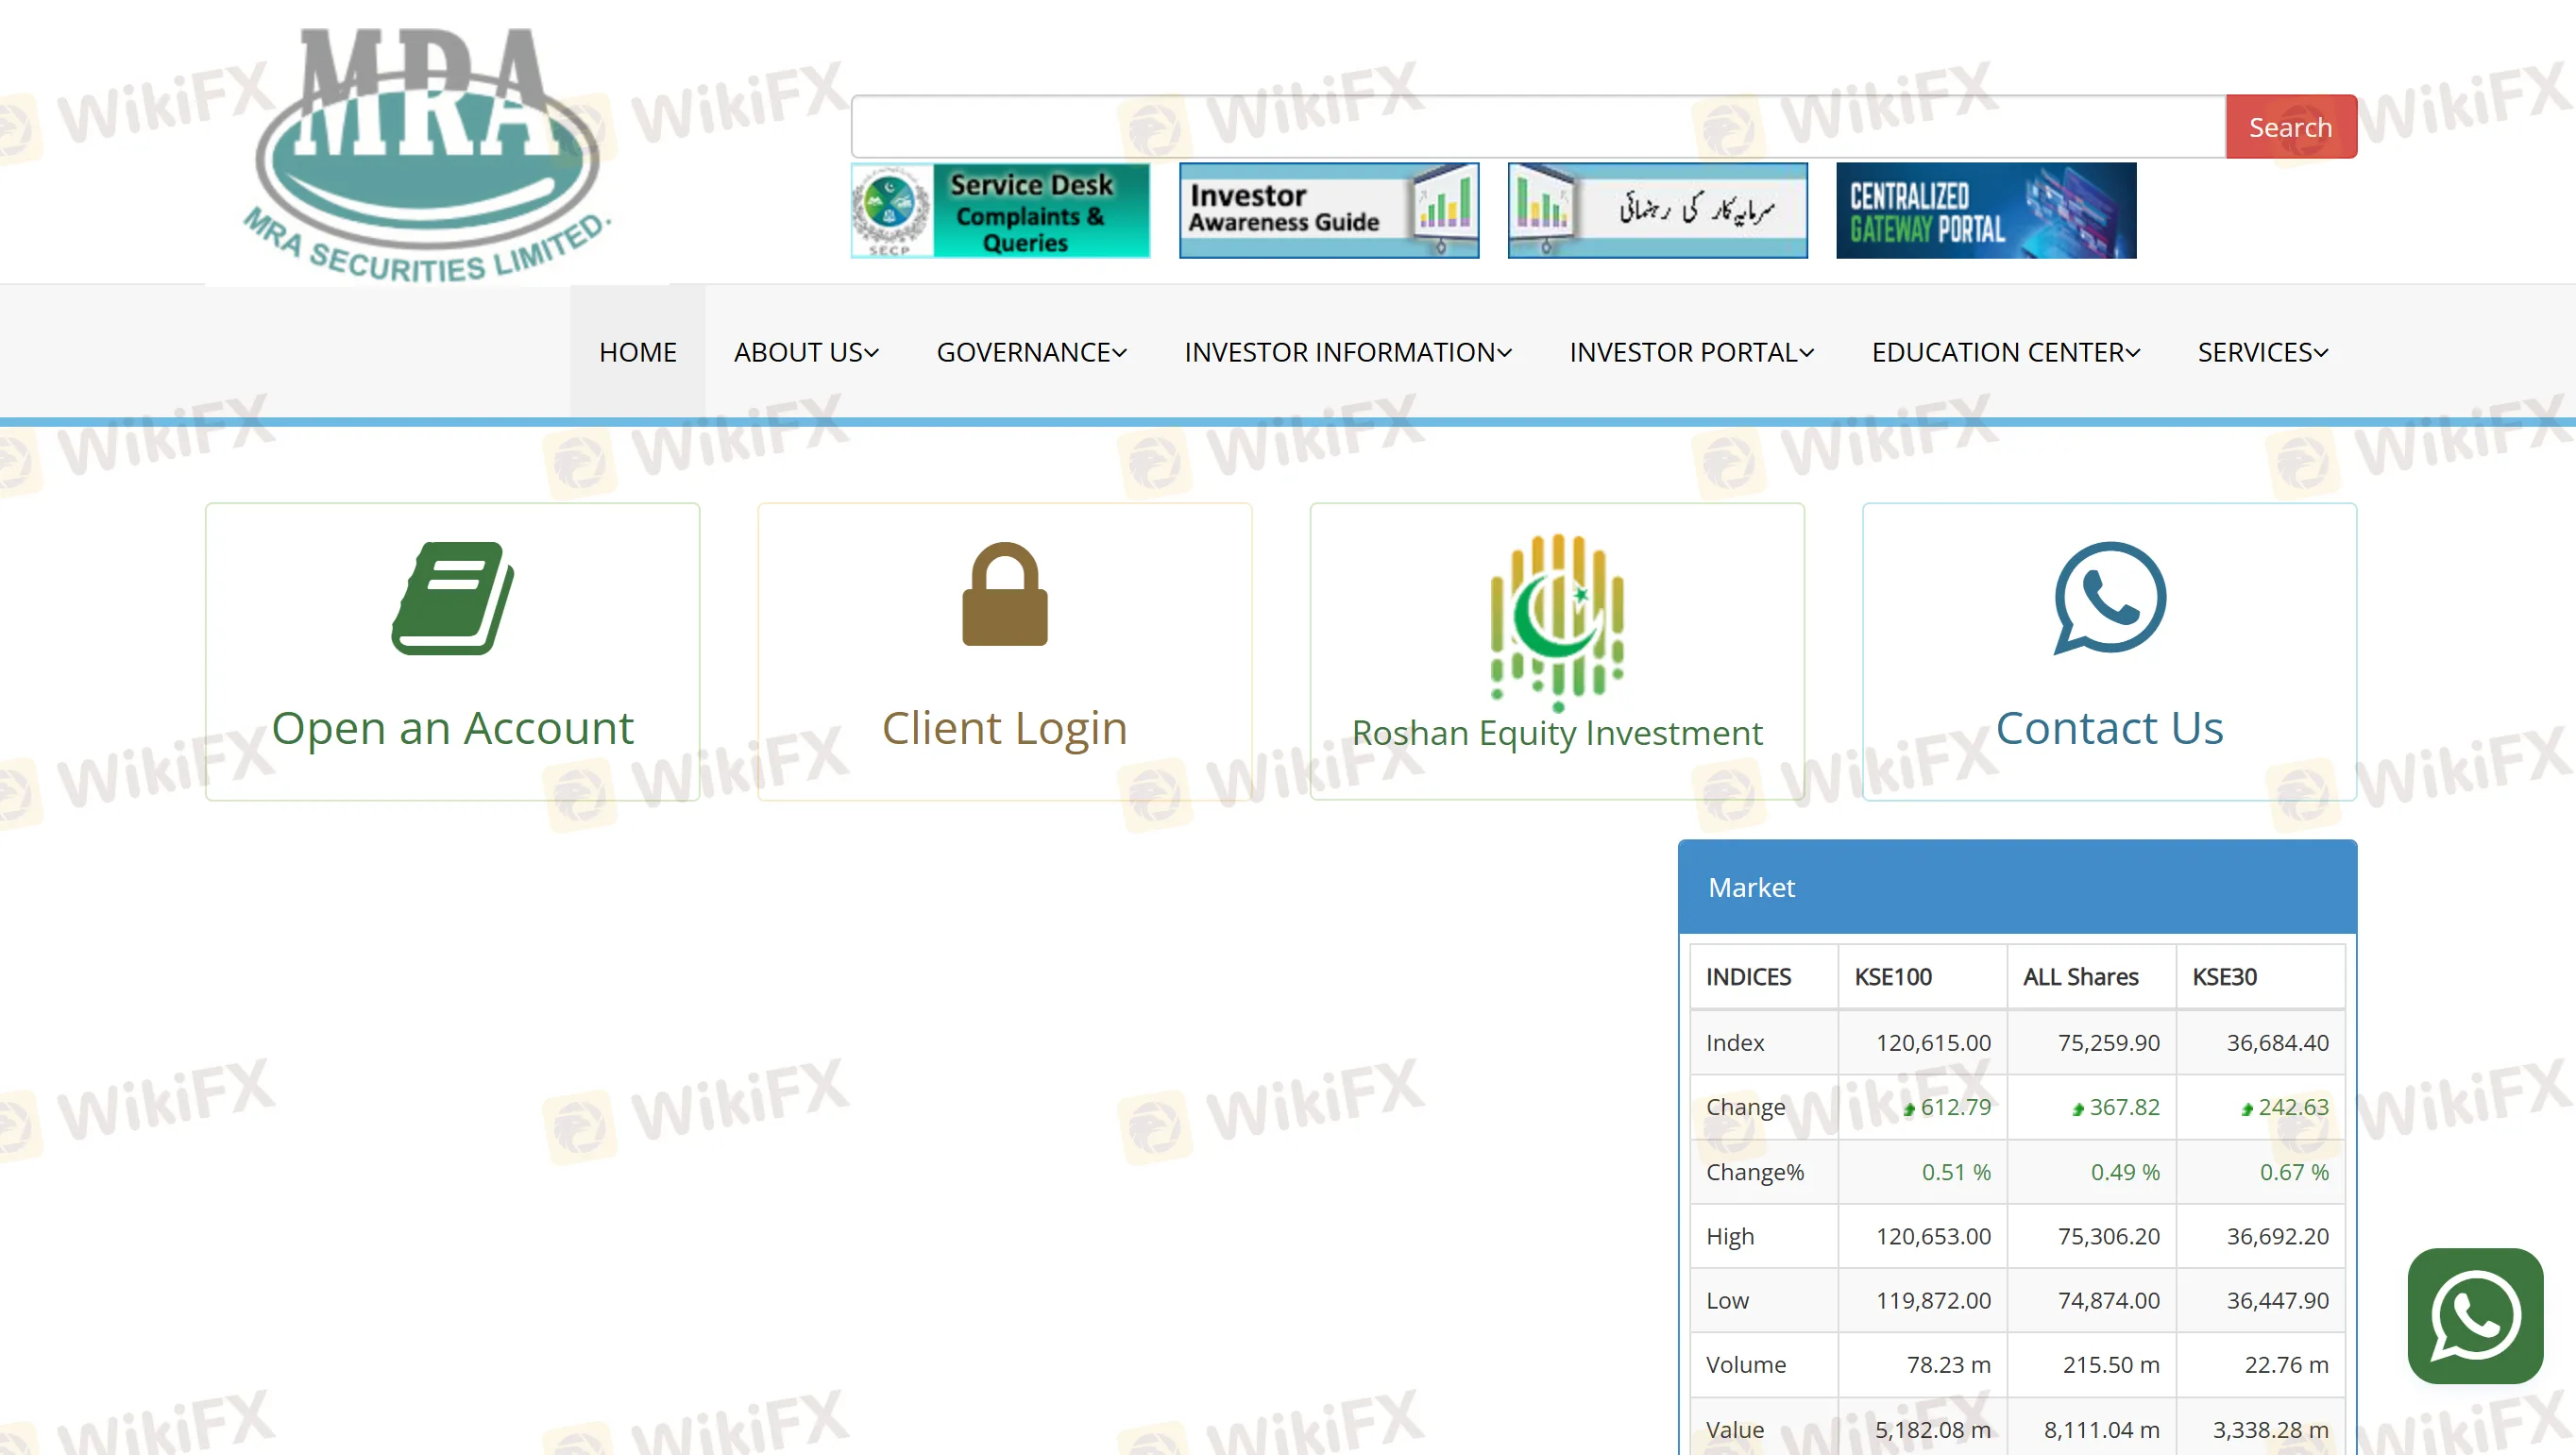Click the KSE100 volume 78.23 m
Viewport: 2576px width, 1455px height.
(1949, 1365)
